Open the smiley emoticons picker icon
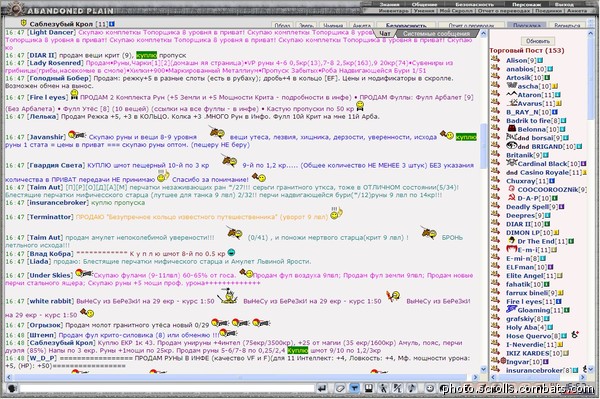Viewport: 600px width, 399px height. click(430, 389)
